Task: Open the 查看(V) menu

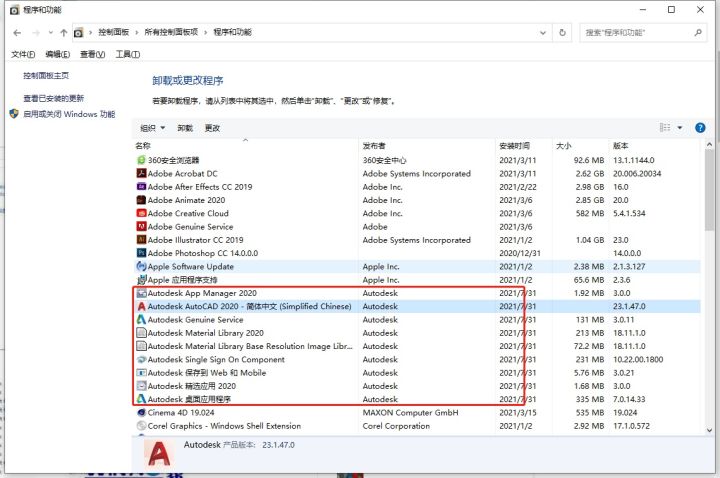Action: coord(92,54)
